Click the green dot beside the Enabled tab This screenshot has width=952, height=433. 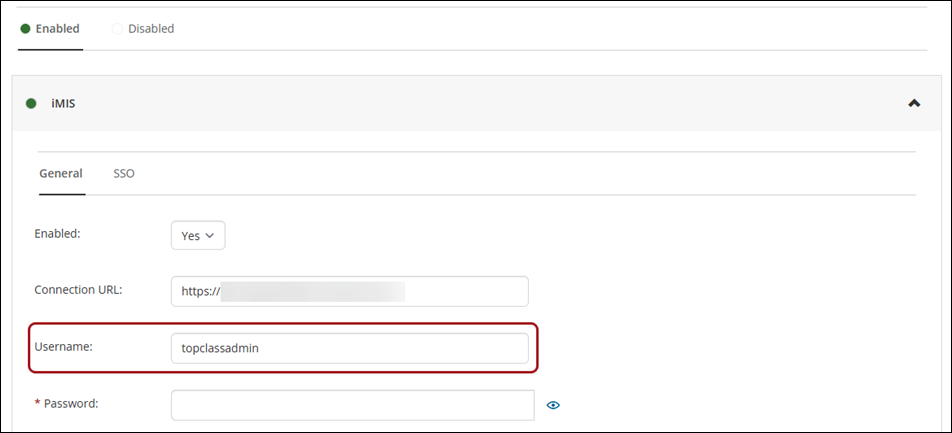tap(25, 29)
